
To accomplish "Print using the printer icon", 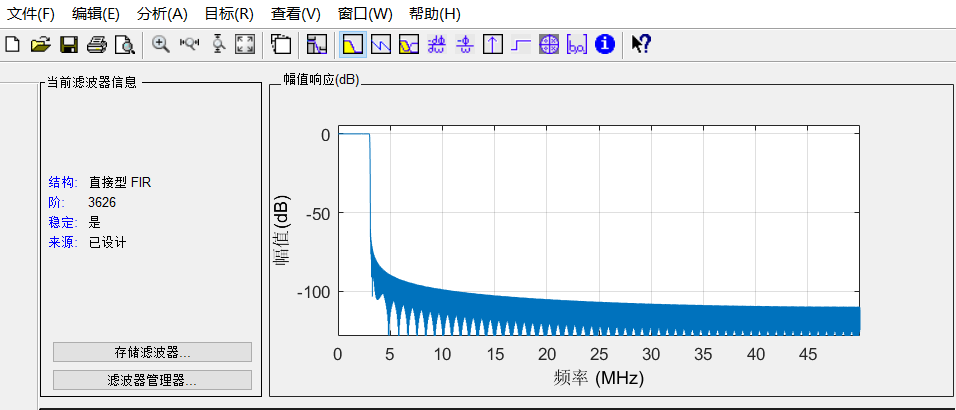I will [96, 44].
